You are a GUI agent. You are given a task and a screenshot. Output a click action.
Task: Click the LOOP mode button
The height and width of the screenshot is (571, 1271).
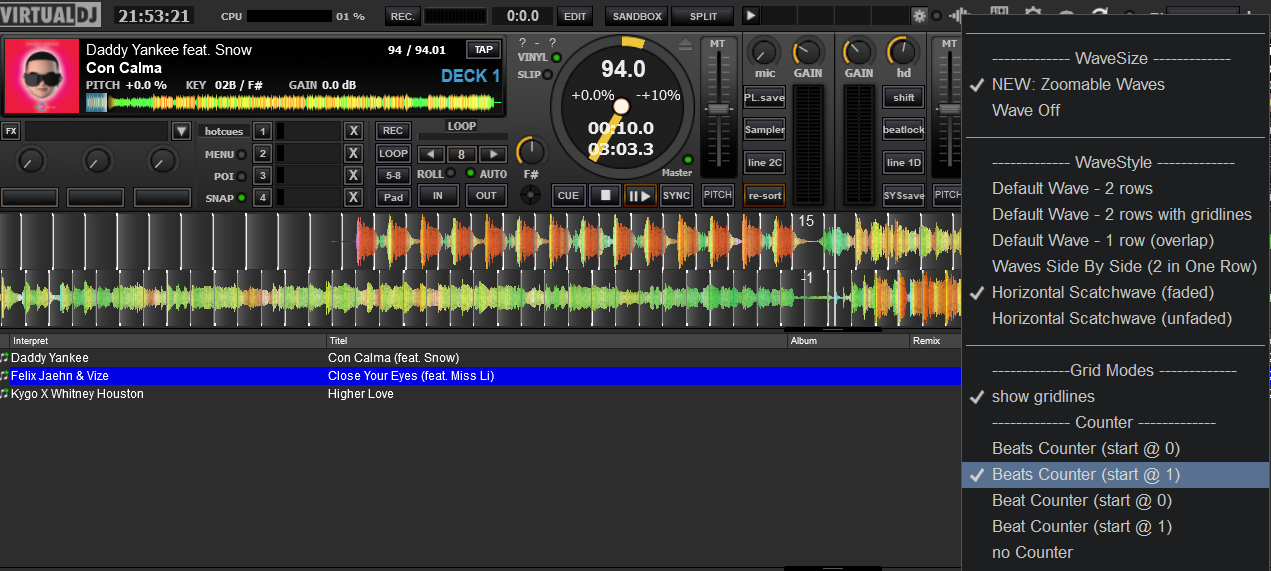point(393,153)
